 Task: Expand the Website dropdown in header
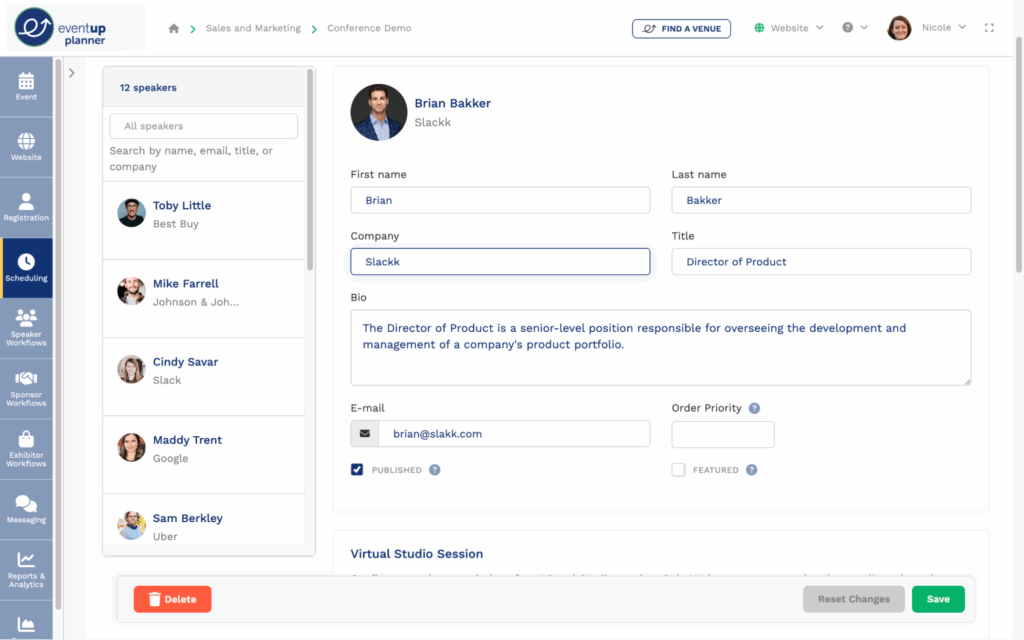point(789,28)
